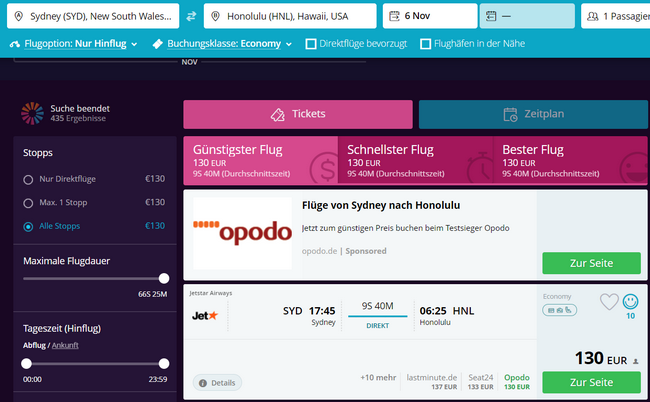Click the 66S 25M max duration value

click(x=153, y=294)
